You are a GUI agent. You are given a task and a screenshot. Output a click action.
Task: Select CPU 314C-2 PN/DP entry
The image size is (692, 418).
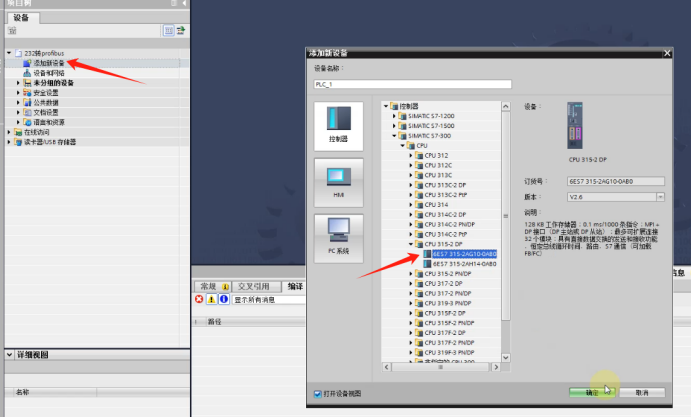point(450,224)
